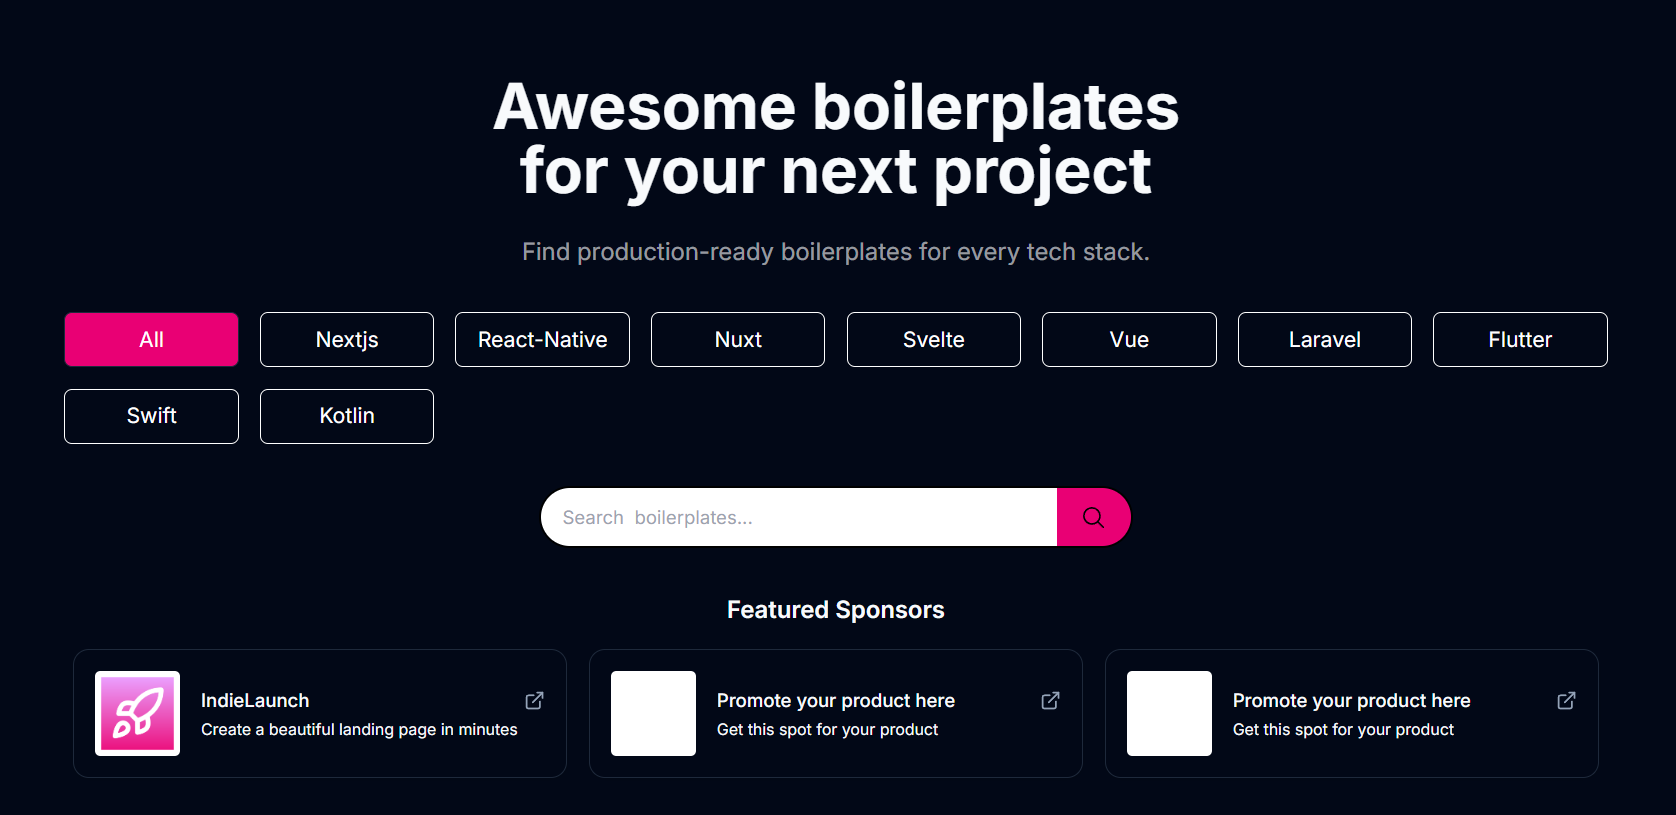Click external link icon on right sponsor card

(1566, 700)
